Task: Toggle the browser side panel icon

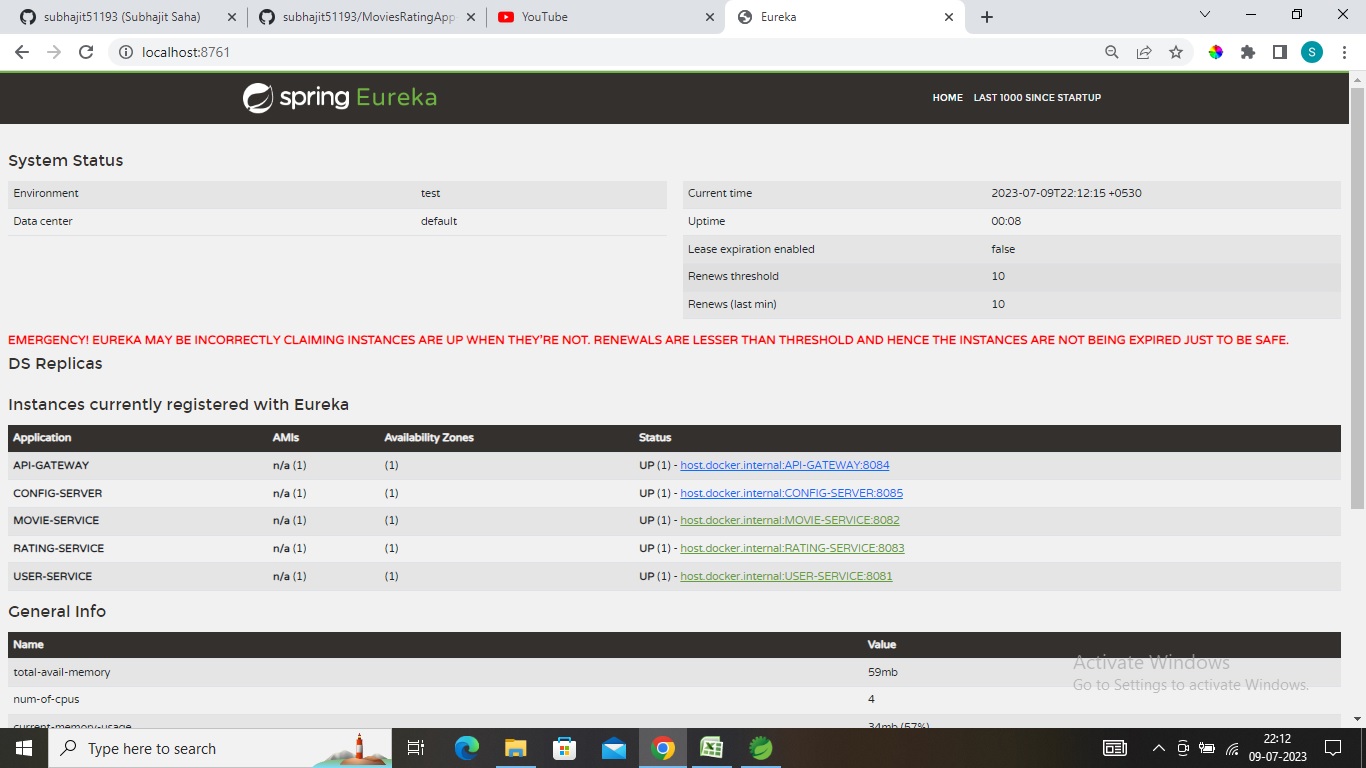Action: [1280, 52]
